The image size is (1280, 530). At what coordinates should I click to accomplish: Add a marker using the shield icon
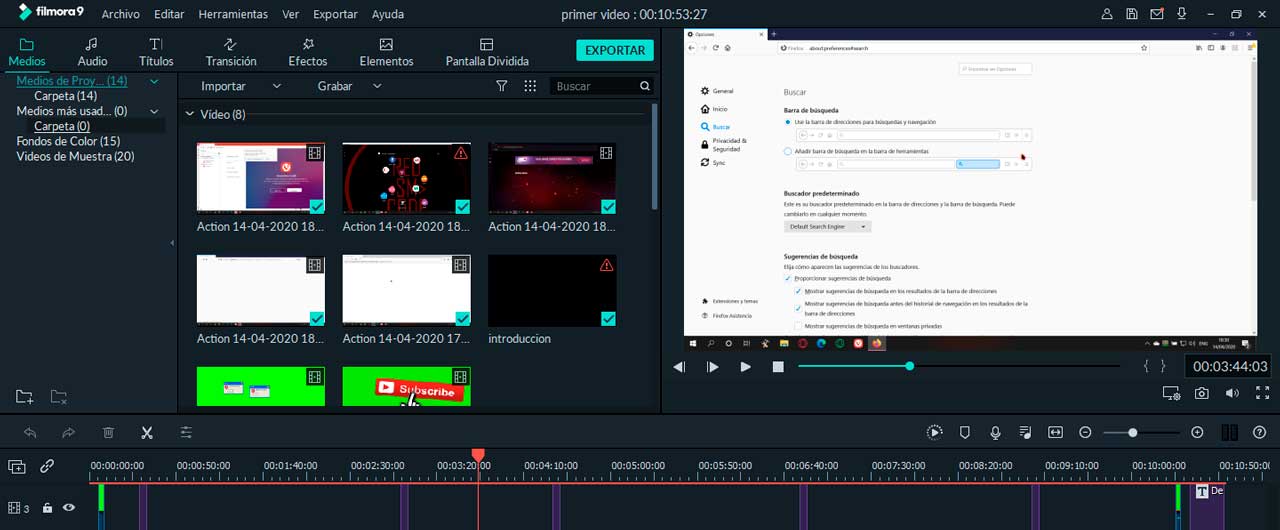point(965,433)
